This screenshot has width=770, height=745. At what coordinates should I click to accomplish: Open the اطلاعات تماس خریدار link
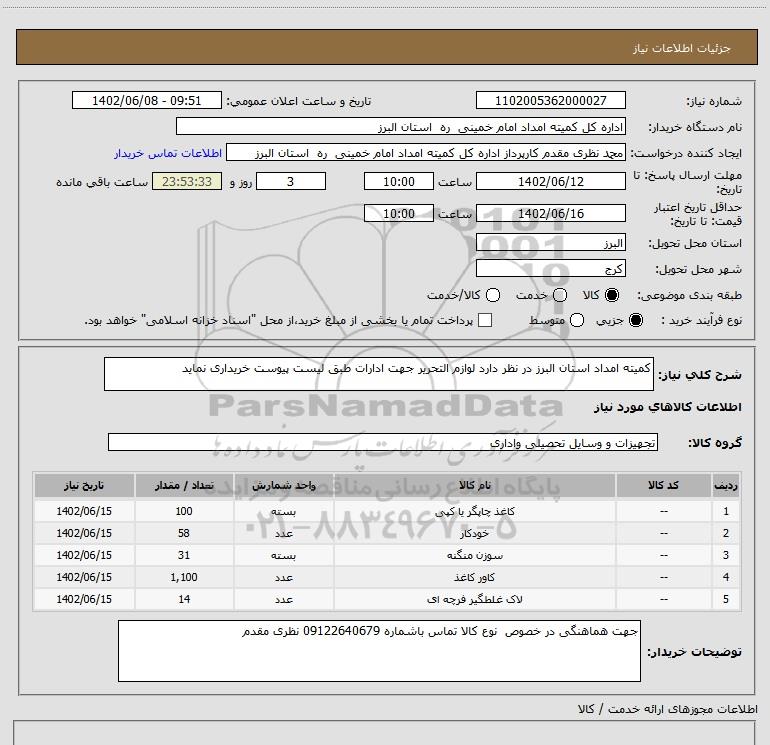(168, 153)
